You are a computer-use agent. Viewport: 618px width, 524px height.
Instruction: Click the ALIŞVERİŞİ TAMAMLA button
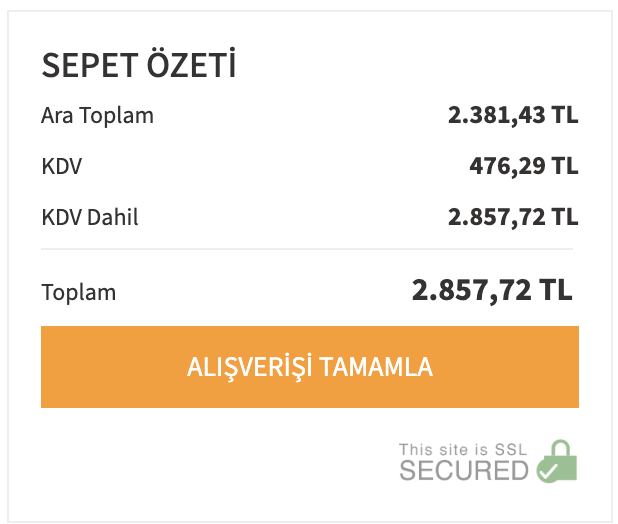click(310, 367)
